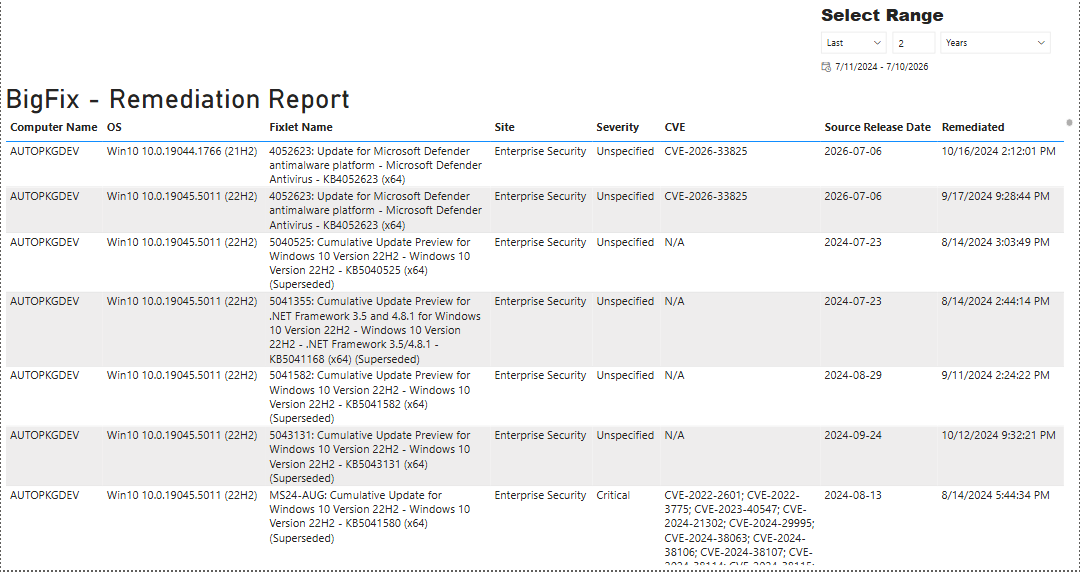Select remediated time '10/12/2024 9:32:21 PM'

(x=998, y=435)
